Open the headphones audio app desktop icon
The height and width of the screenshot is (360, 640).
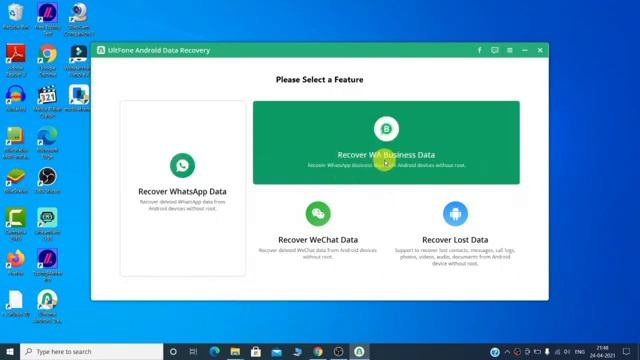(16, 98)
